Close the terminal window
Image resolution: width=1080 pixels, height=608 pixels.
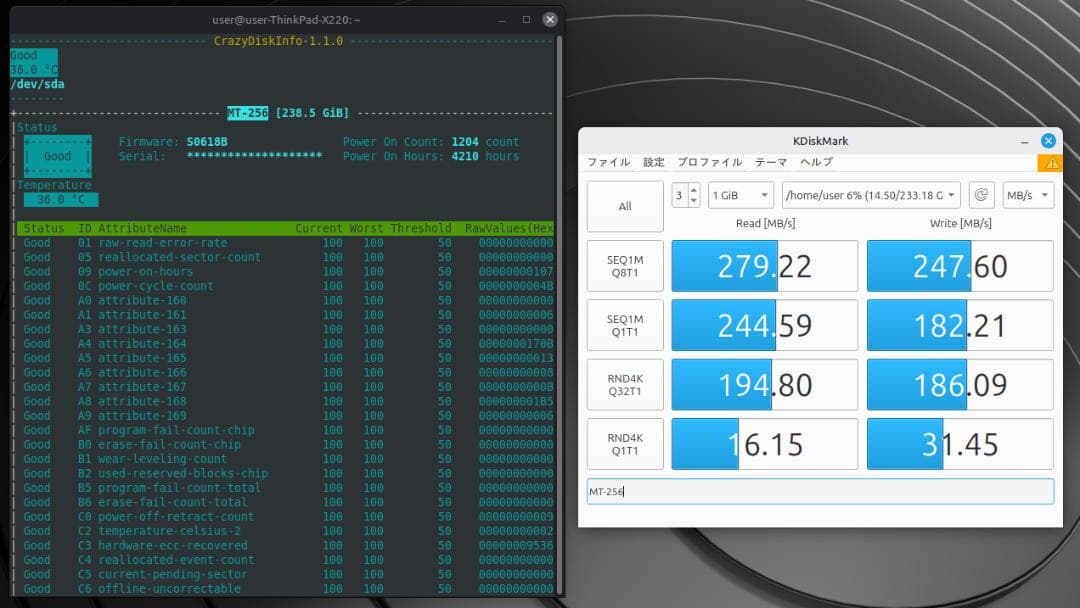tap(550, 19)
